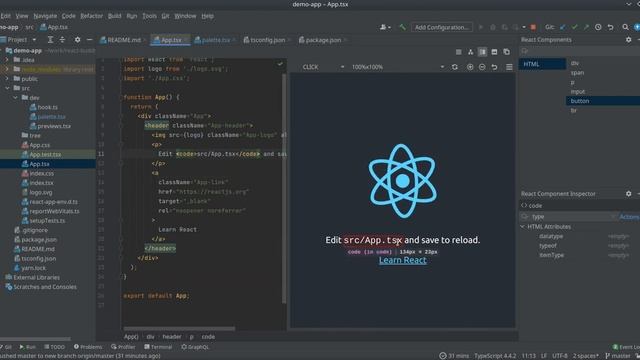Click Collapse All icon in Project panel

(62, 40)
